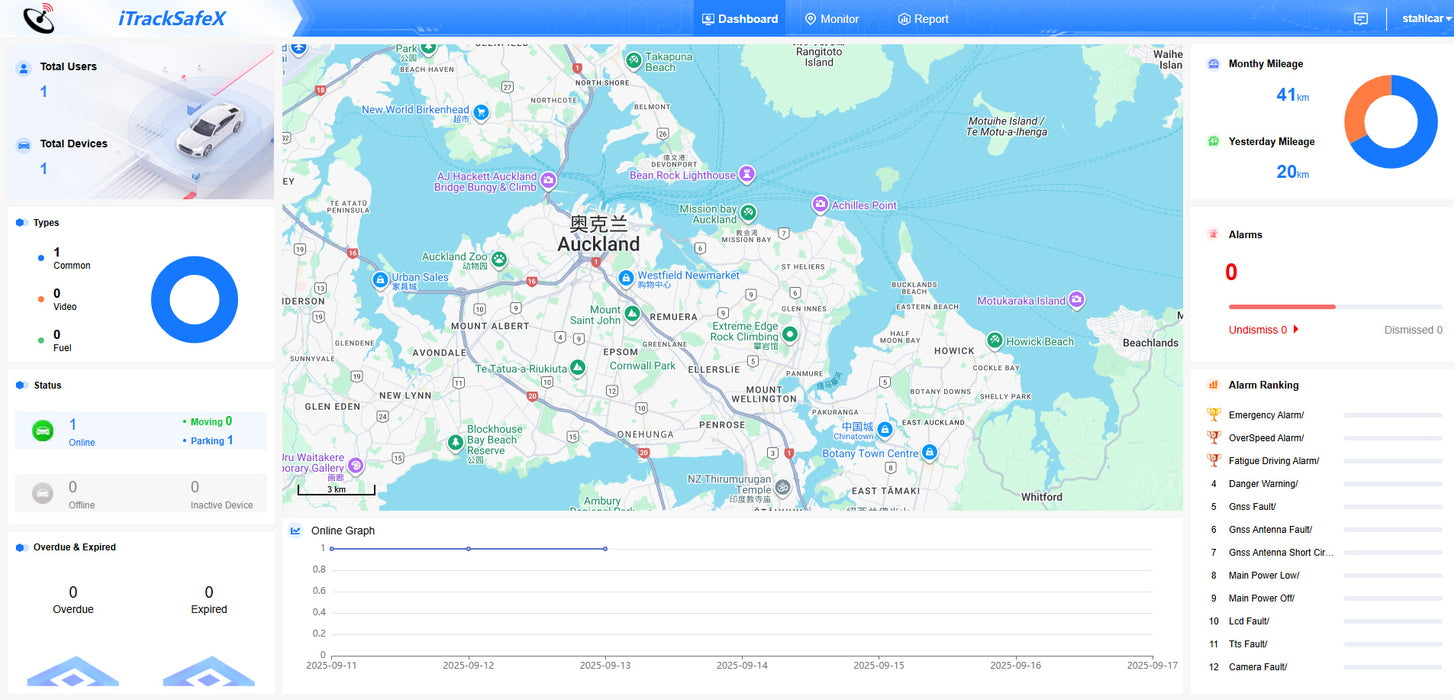Click the Achilles Point map marker
This screenshot has width=1454, height=700.
pos(820,205)
